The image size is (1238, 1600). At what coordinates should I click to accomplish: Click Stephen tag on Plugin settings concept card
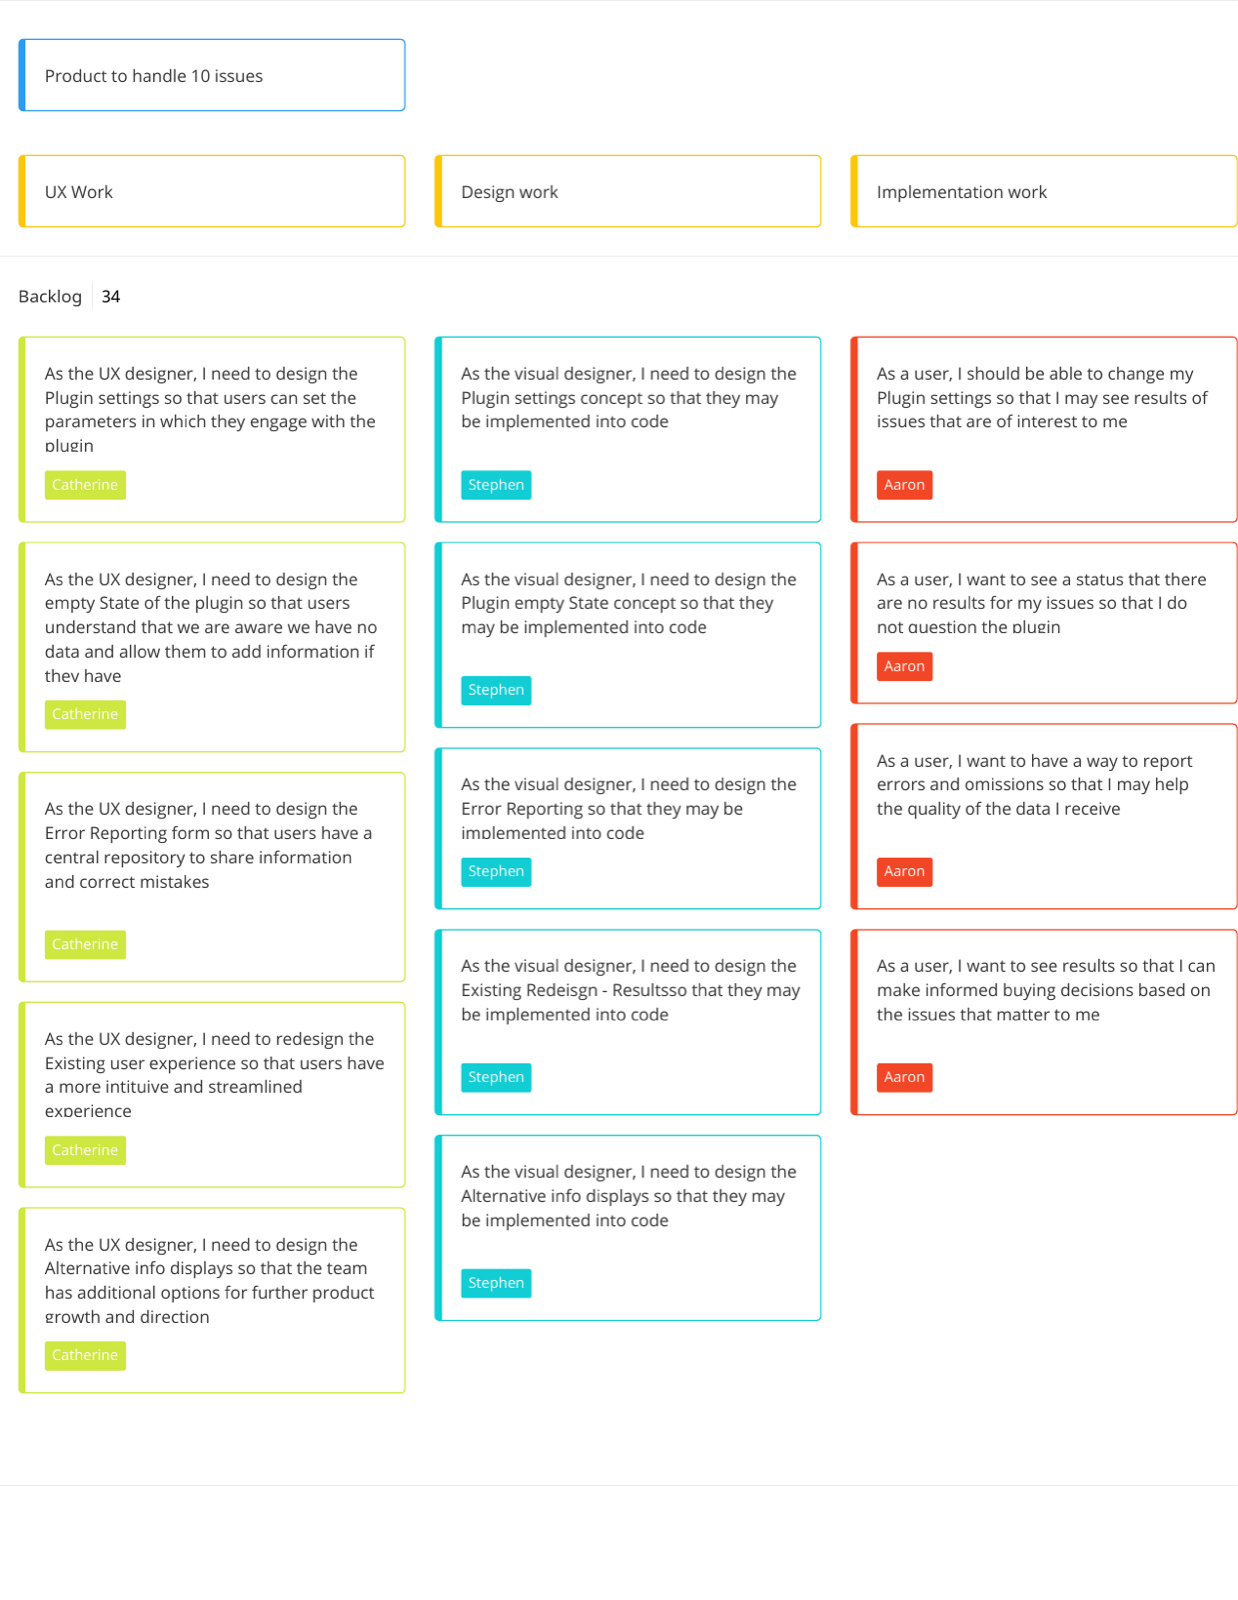coord(496,485)
